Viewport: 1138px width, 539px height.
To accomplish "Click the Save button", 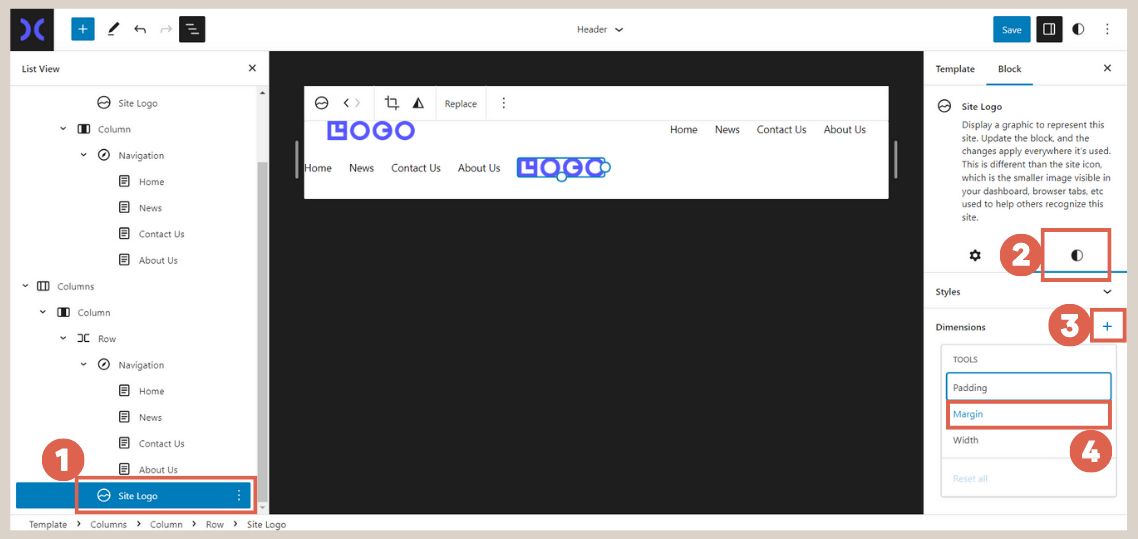I will 1011,30.
